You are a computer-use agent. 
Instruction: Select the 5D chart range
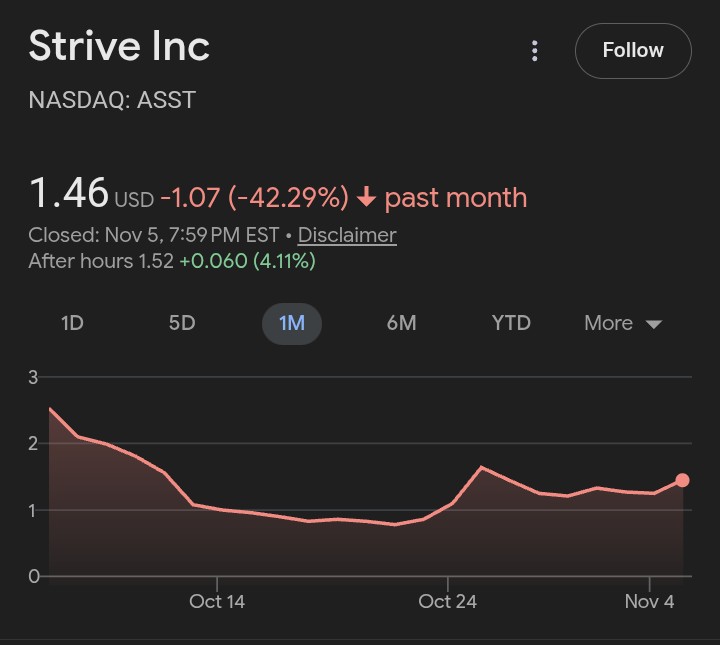pos(182,323)
